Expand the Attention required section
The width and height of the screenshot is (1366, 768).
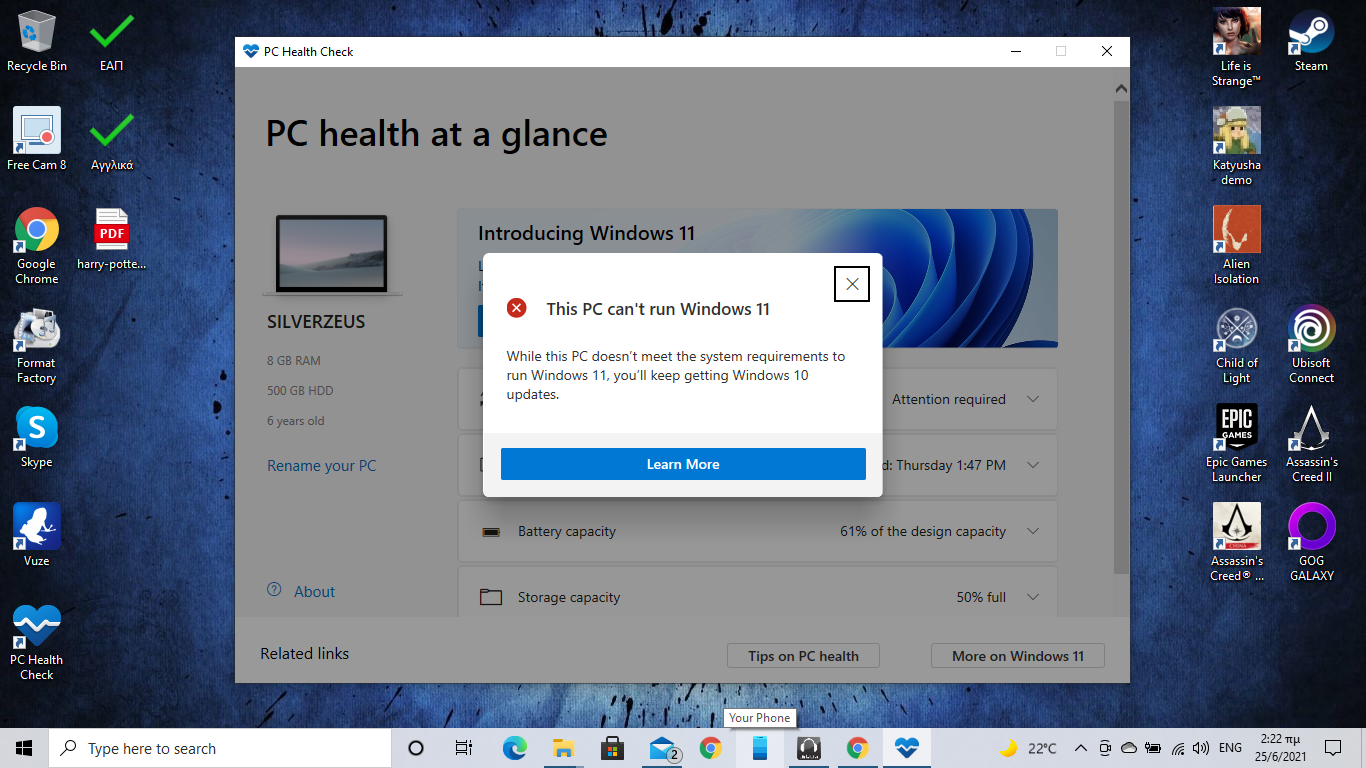pyautogui.click(x=1033, y=399)
